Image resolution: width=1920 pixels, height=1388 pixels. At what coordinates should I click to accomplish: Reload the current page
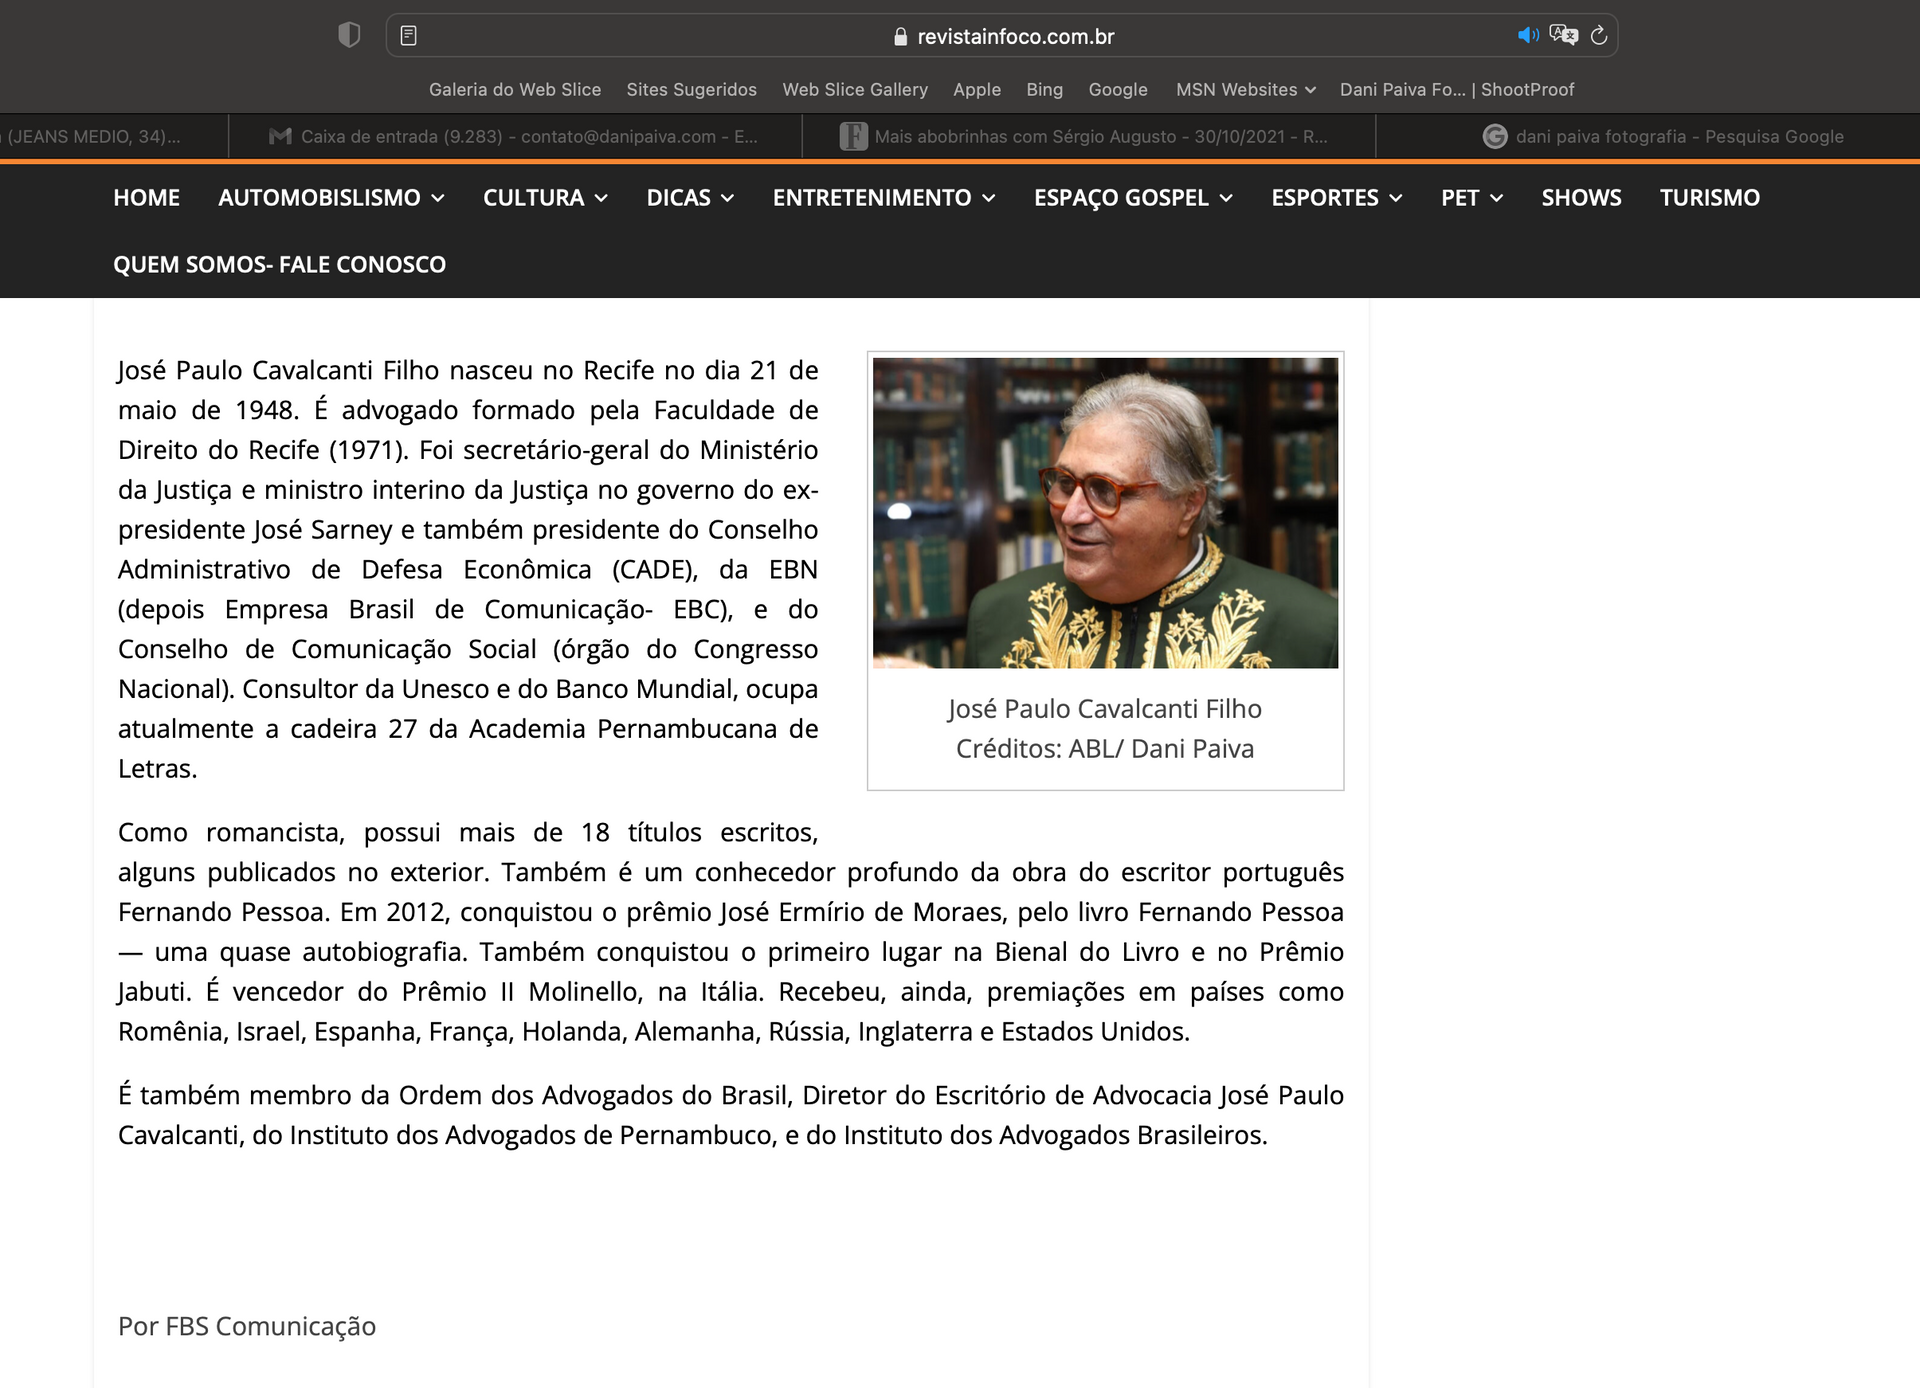coord(1598,35)
